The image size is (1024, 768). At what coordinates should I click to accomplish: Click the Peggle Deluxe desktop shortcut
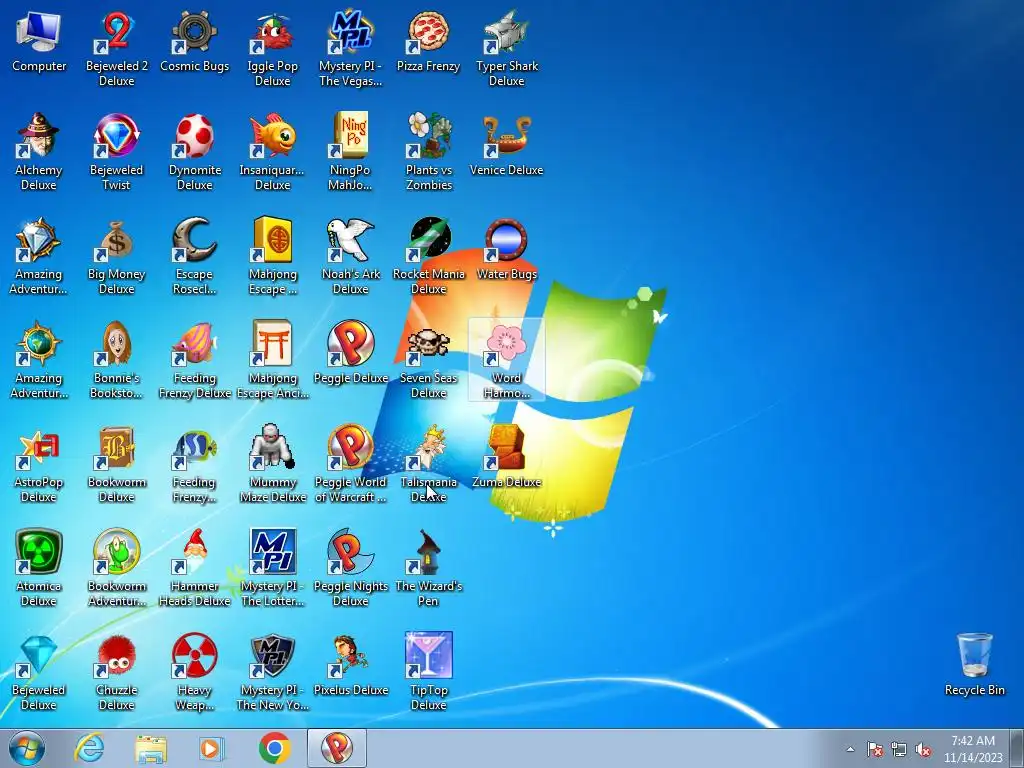click(x=350, y=353)
